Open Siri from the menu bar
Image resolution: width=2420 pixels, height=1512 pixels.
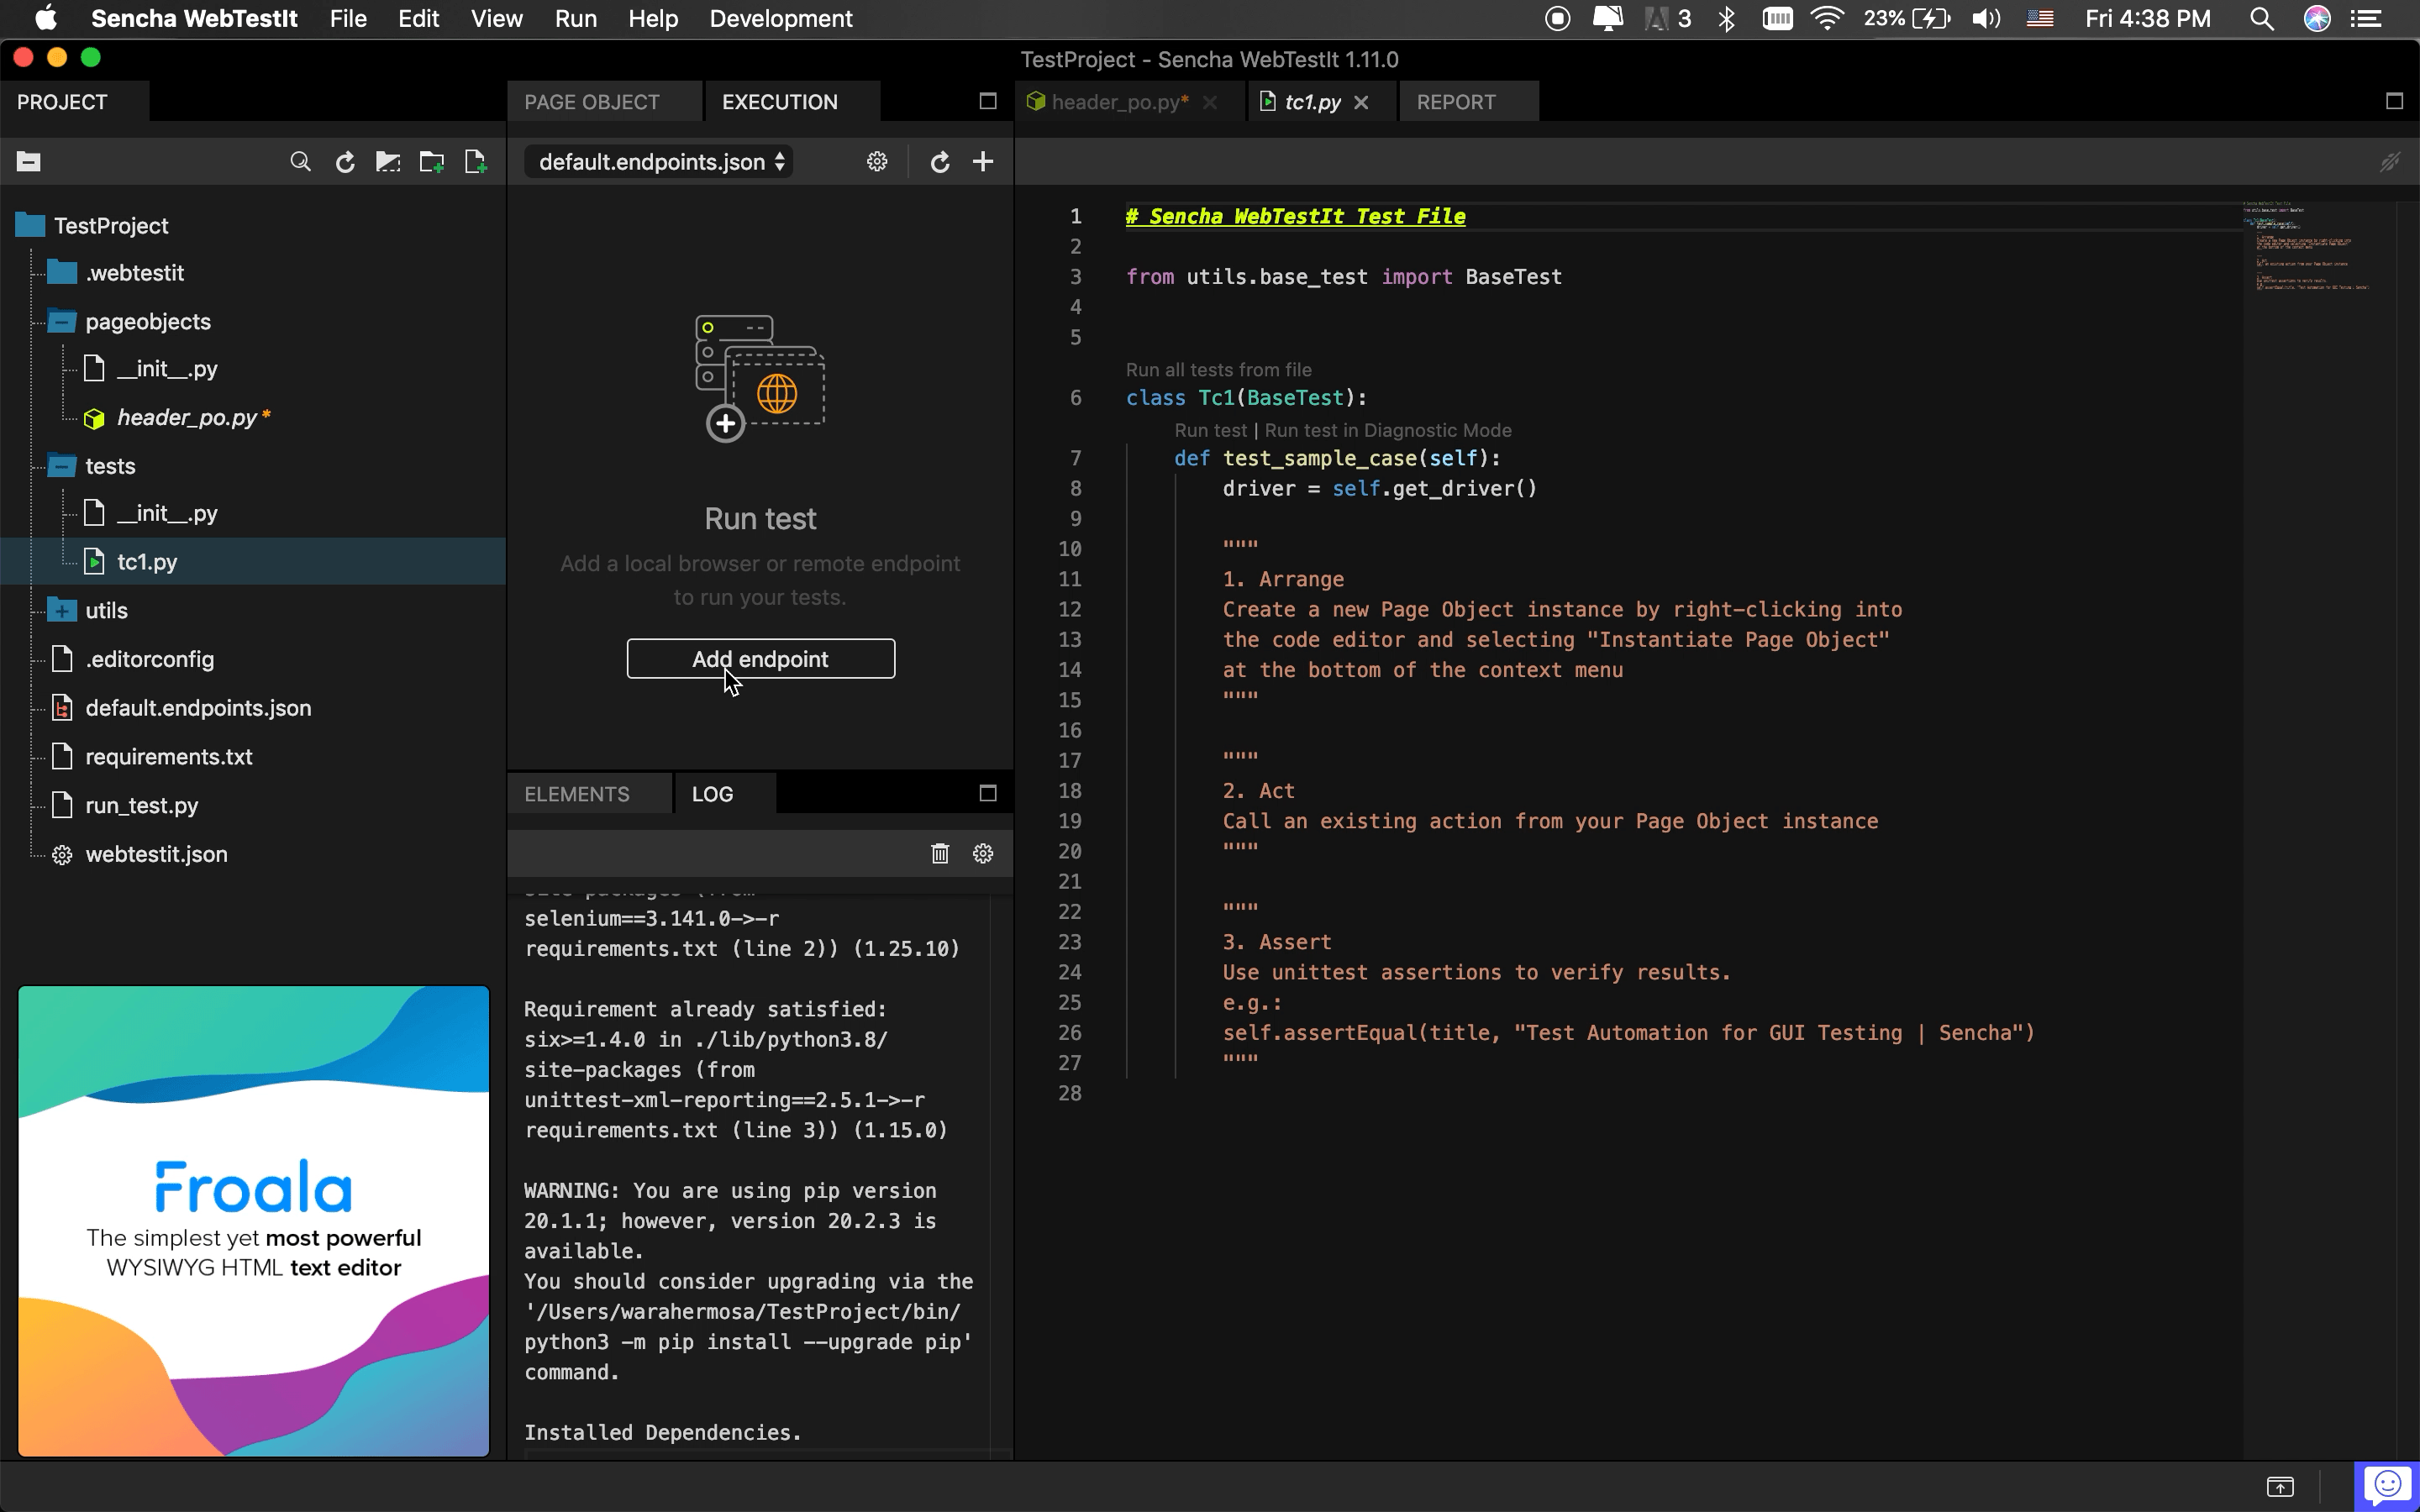(2317, 18)
